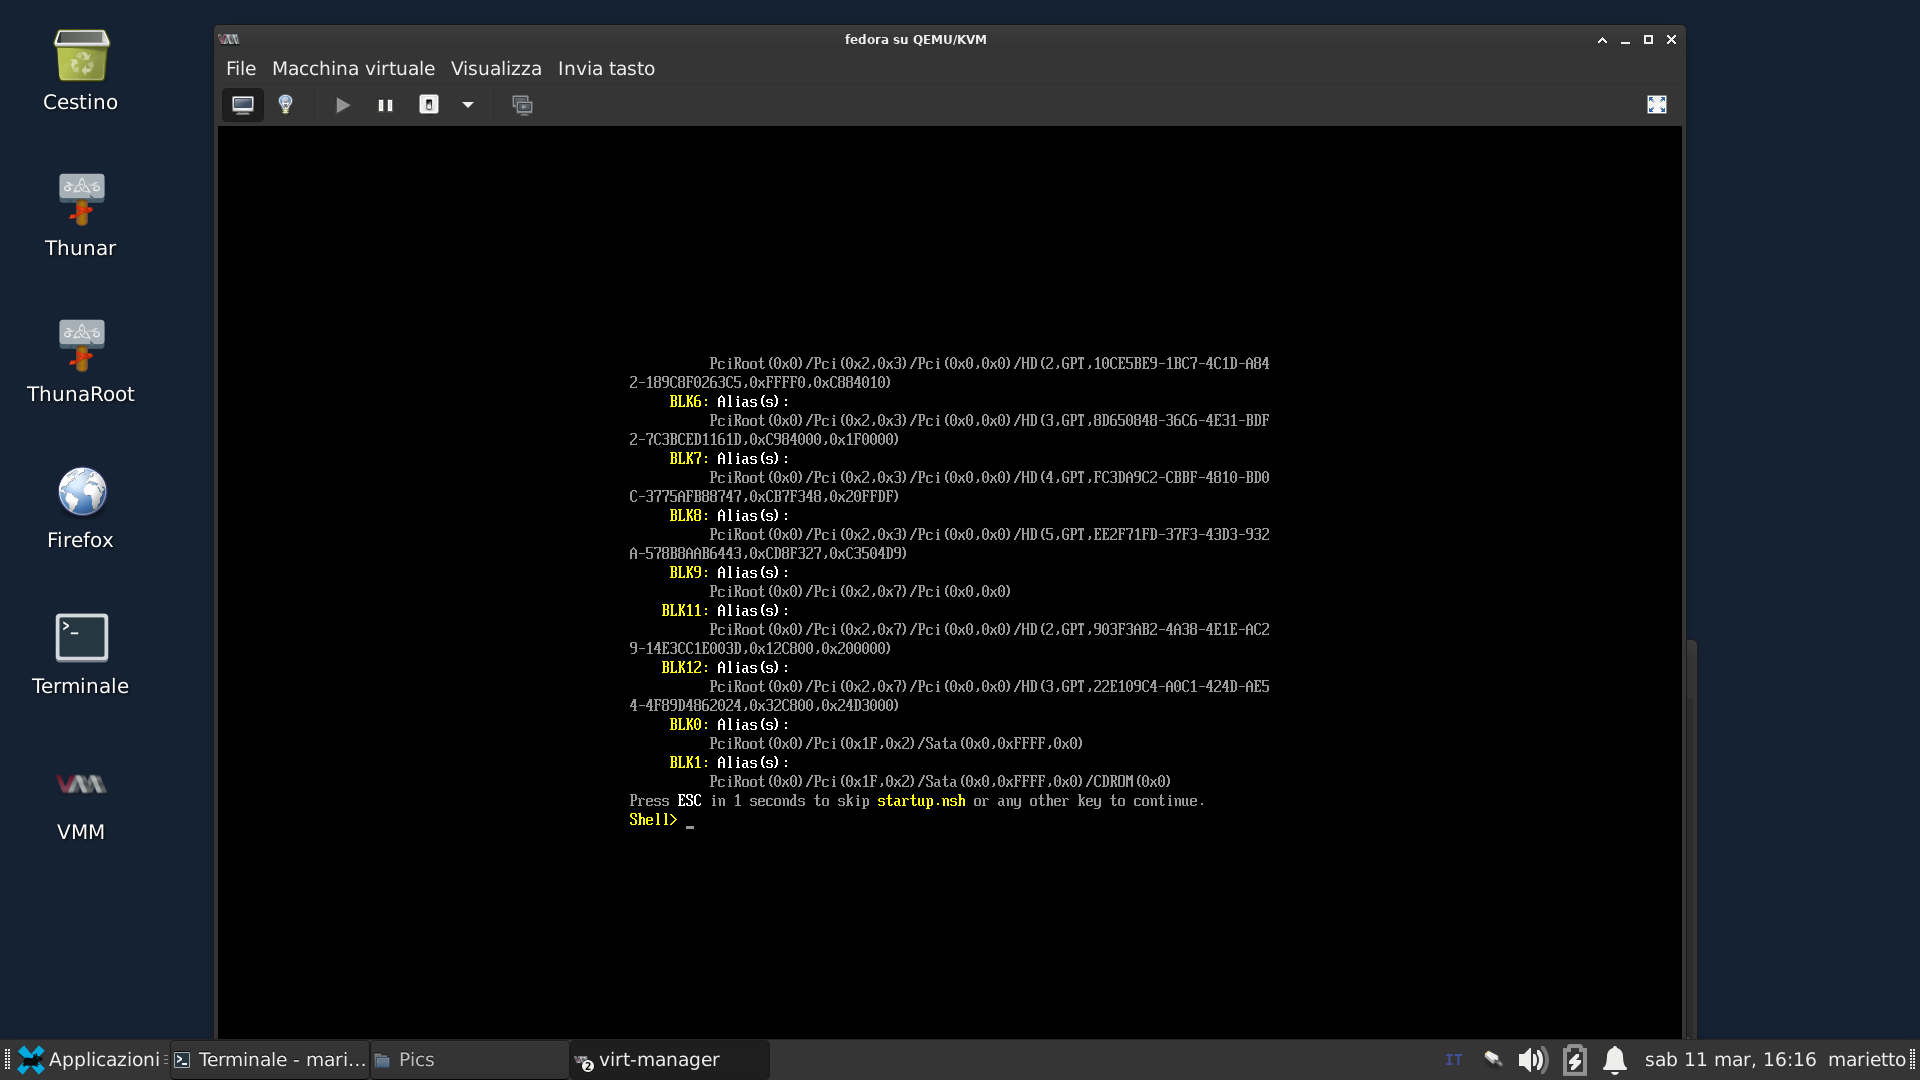This screenshot has width=1920, height=1080.
Task: Click the BLK9: label in the console
Action: tap(689, 573)
